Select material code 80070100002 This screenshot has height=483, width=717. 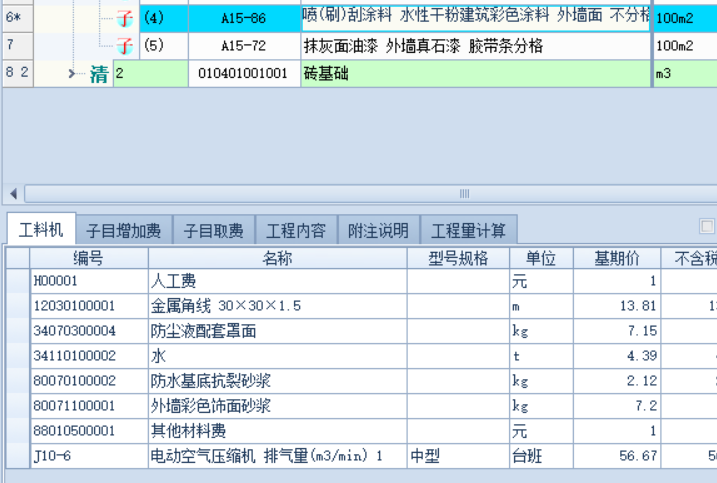(x=89, y=381)
